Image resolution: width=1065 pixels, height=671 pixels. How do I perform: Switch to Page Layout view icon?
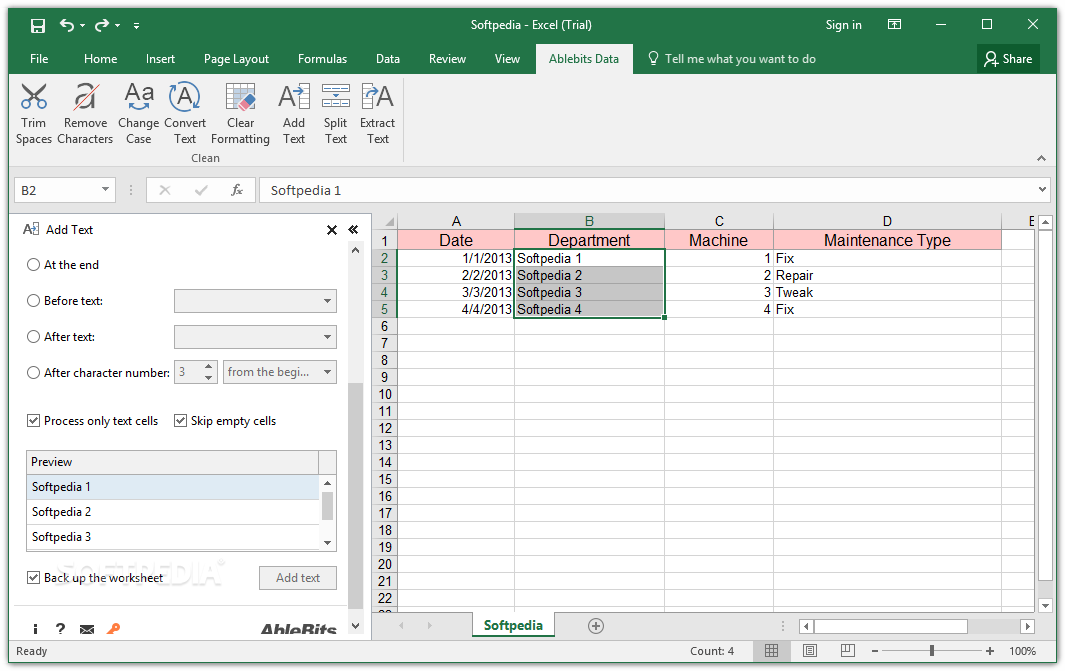[810, 651]
